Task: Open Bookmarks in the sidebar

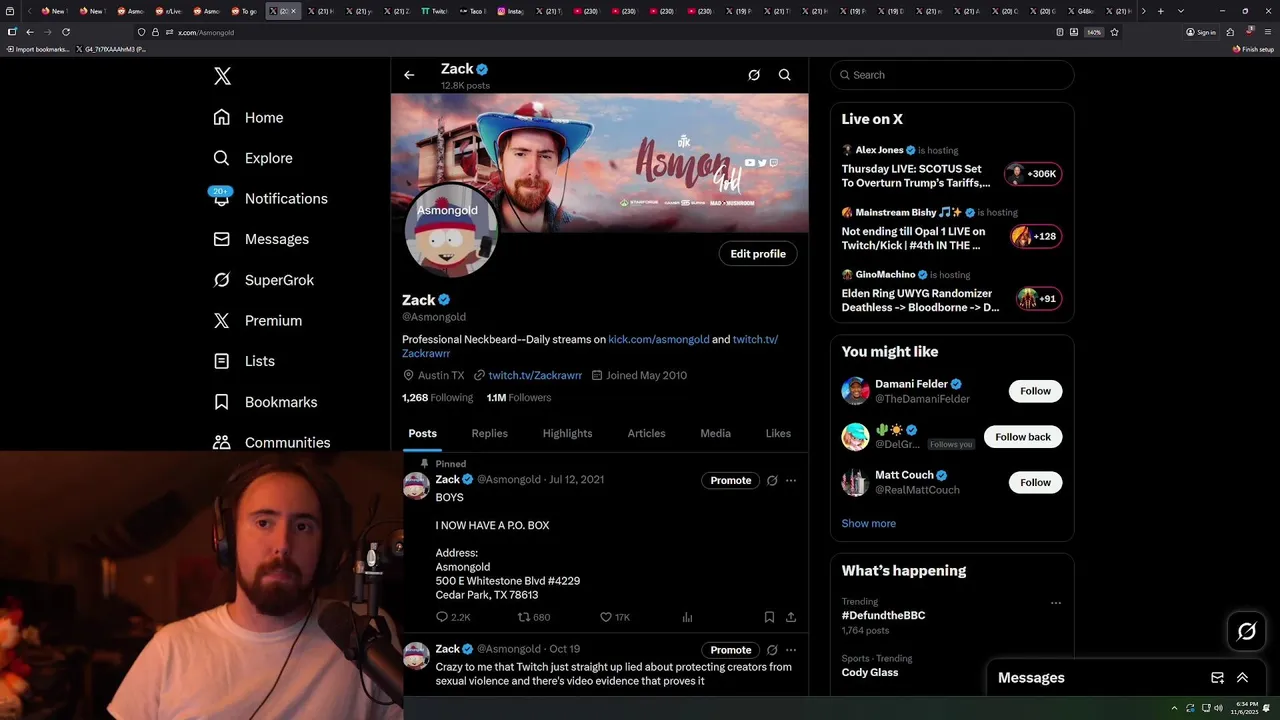Action: pyautogui.click(x=265, y=402)
